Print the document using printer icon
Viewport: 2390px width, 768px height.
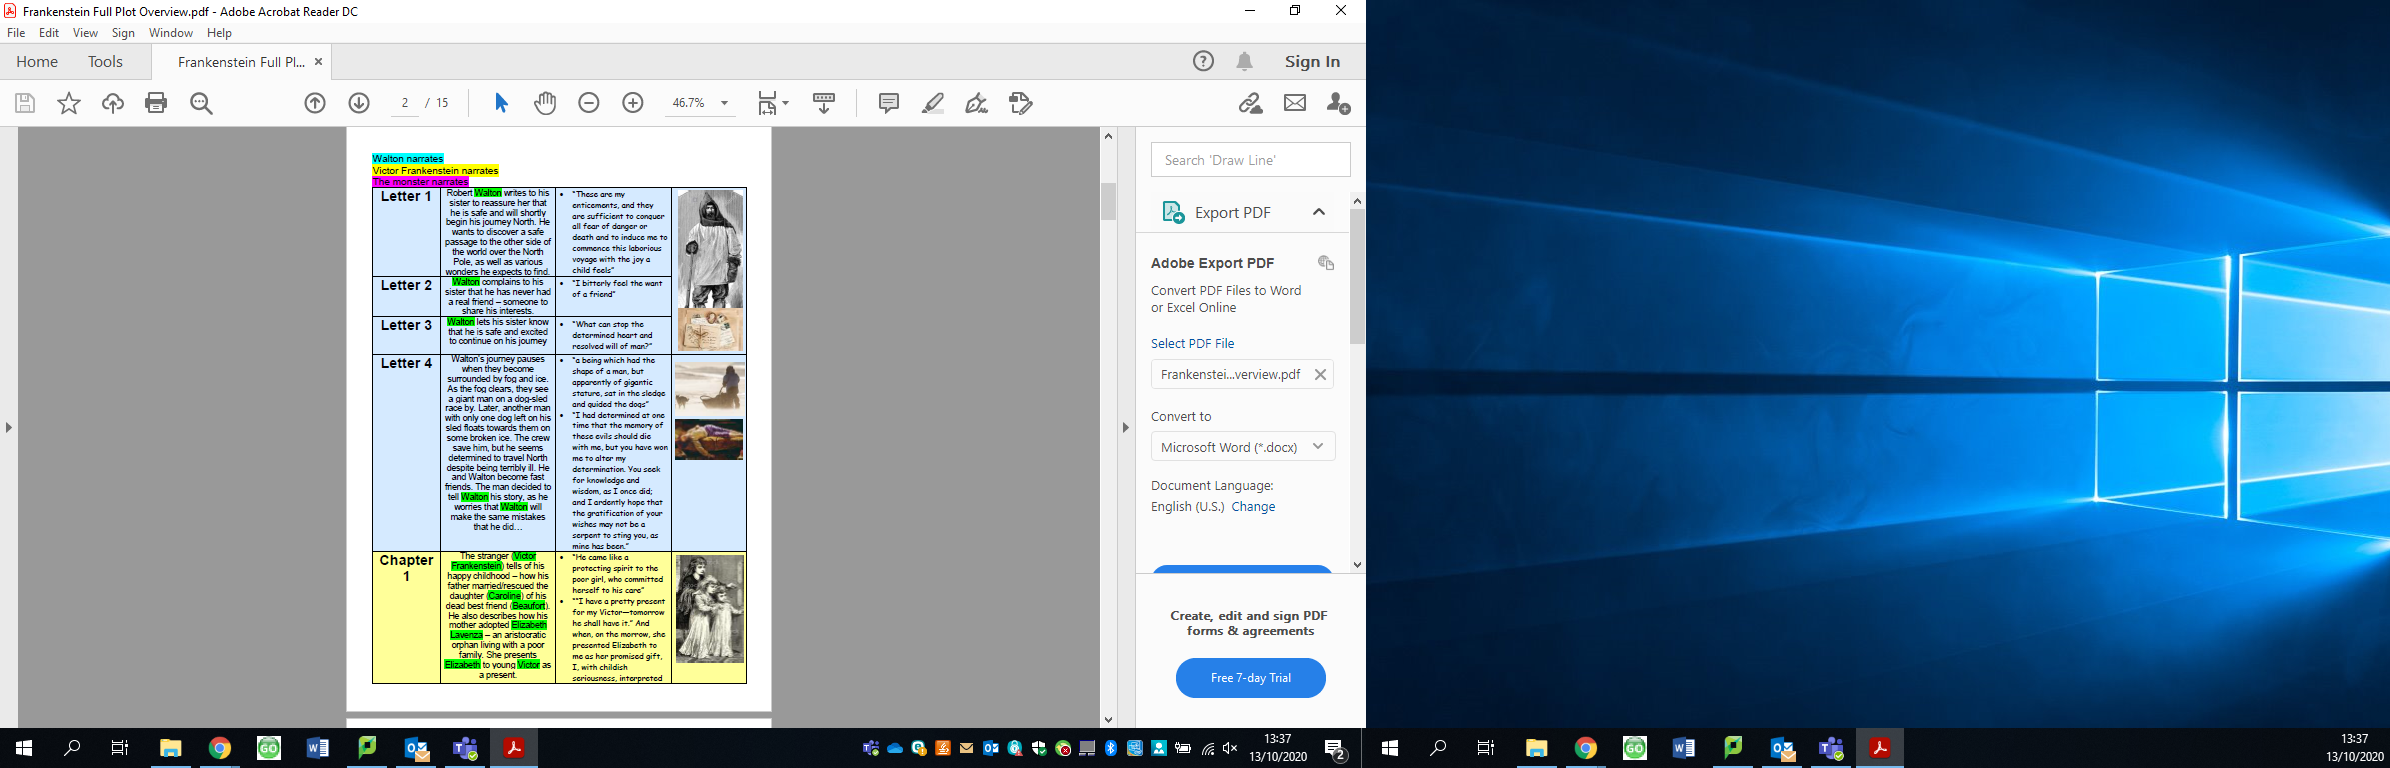156,103
